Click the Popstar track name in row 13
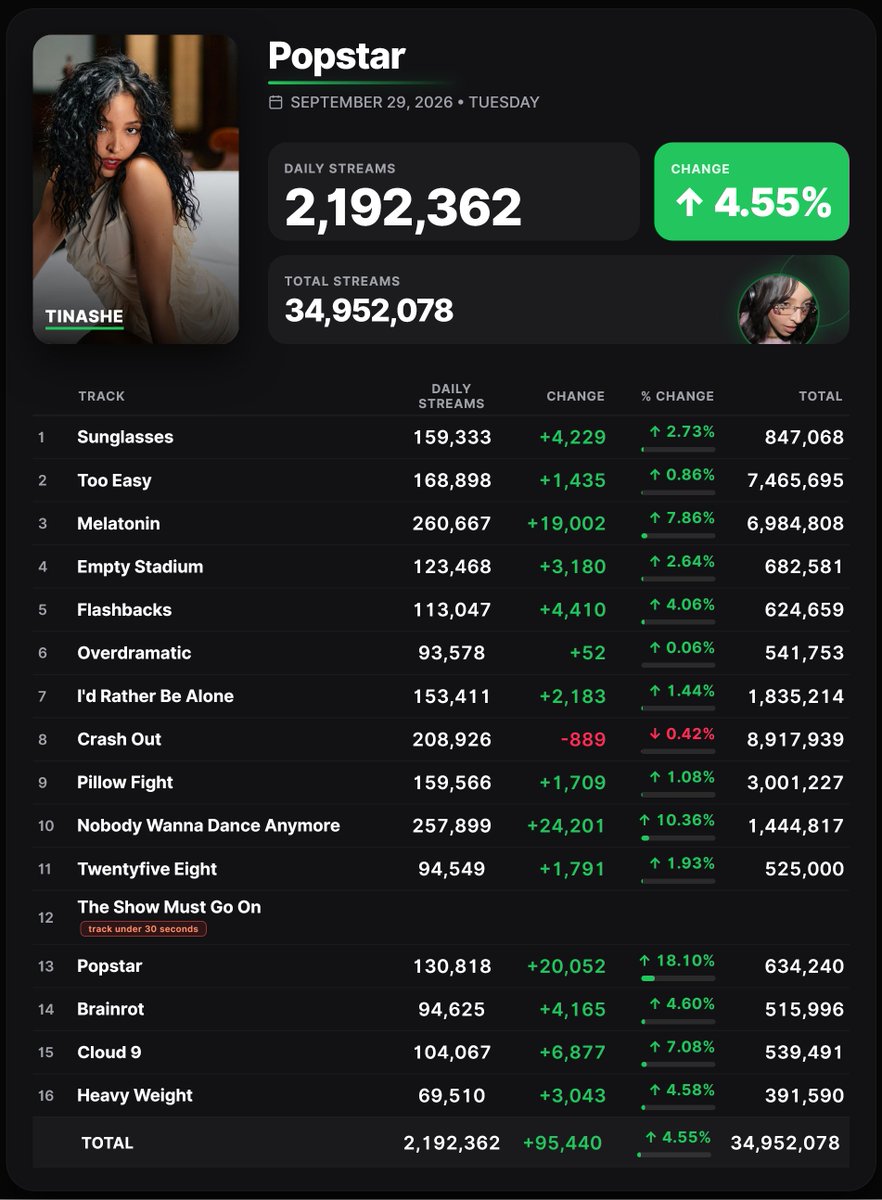Image resolution: width=882 pixels, height=1200 pixels. click(110, 966)
